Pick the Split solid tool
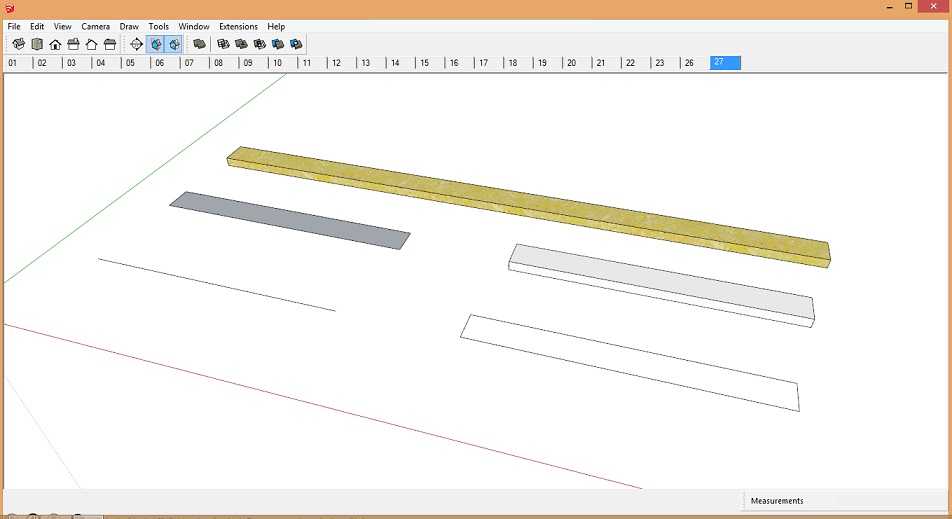This screenshot has height=519, width=952. click(296, 44)
